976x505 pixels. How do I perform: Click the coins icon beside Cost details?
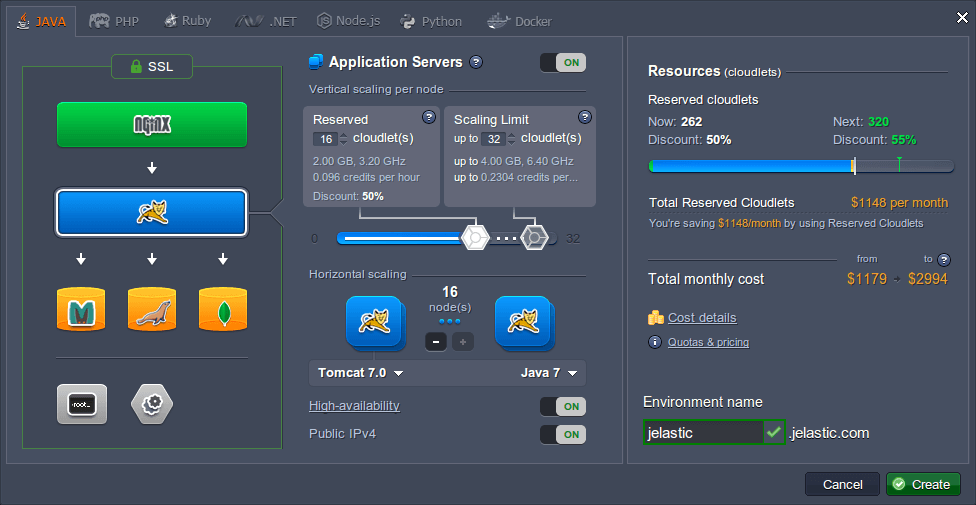point(655,318)
